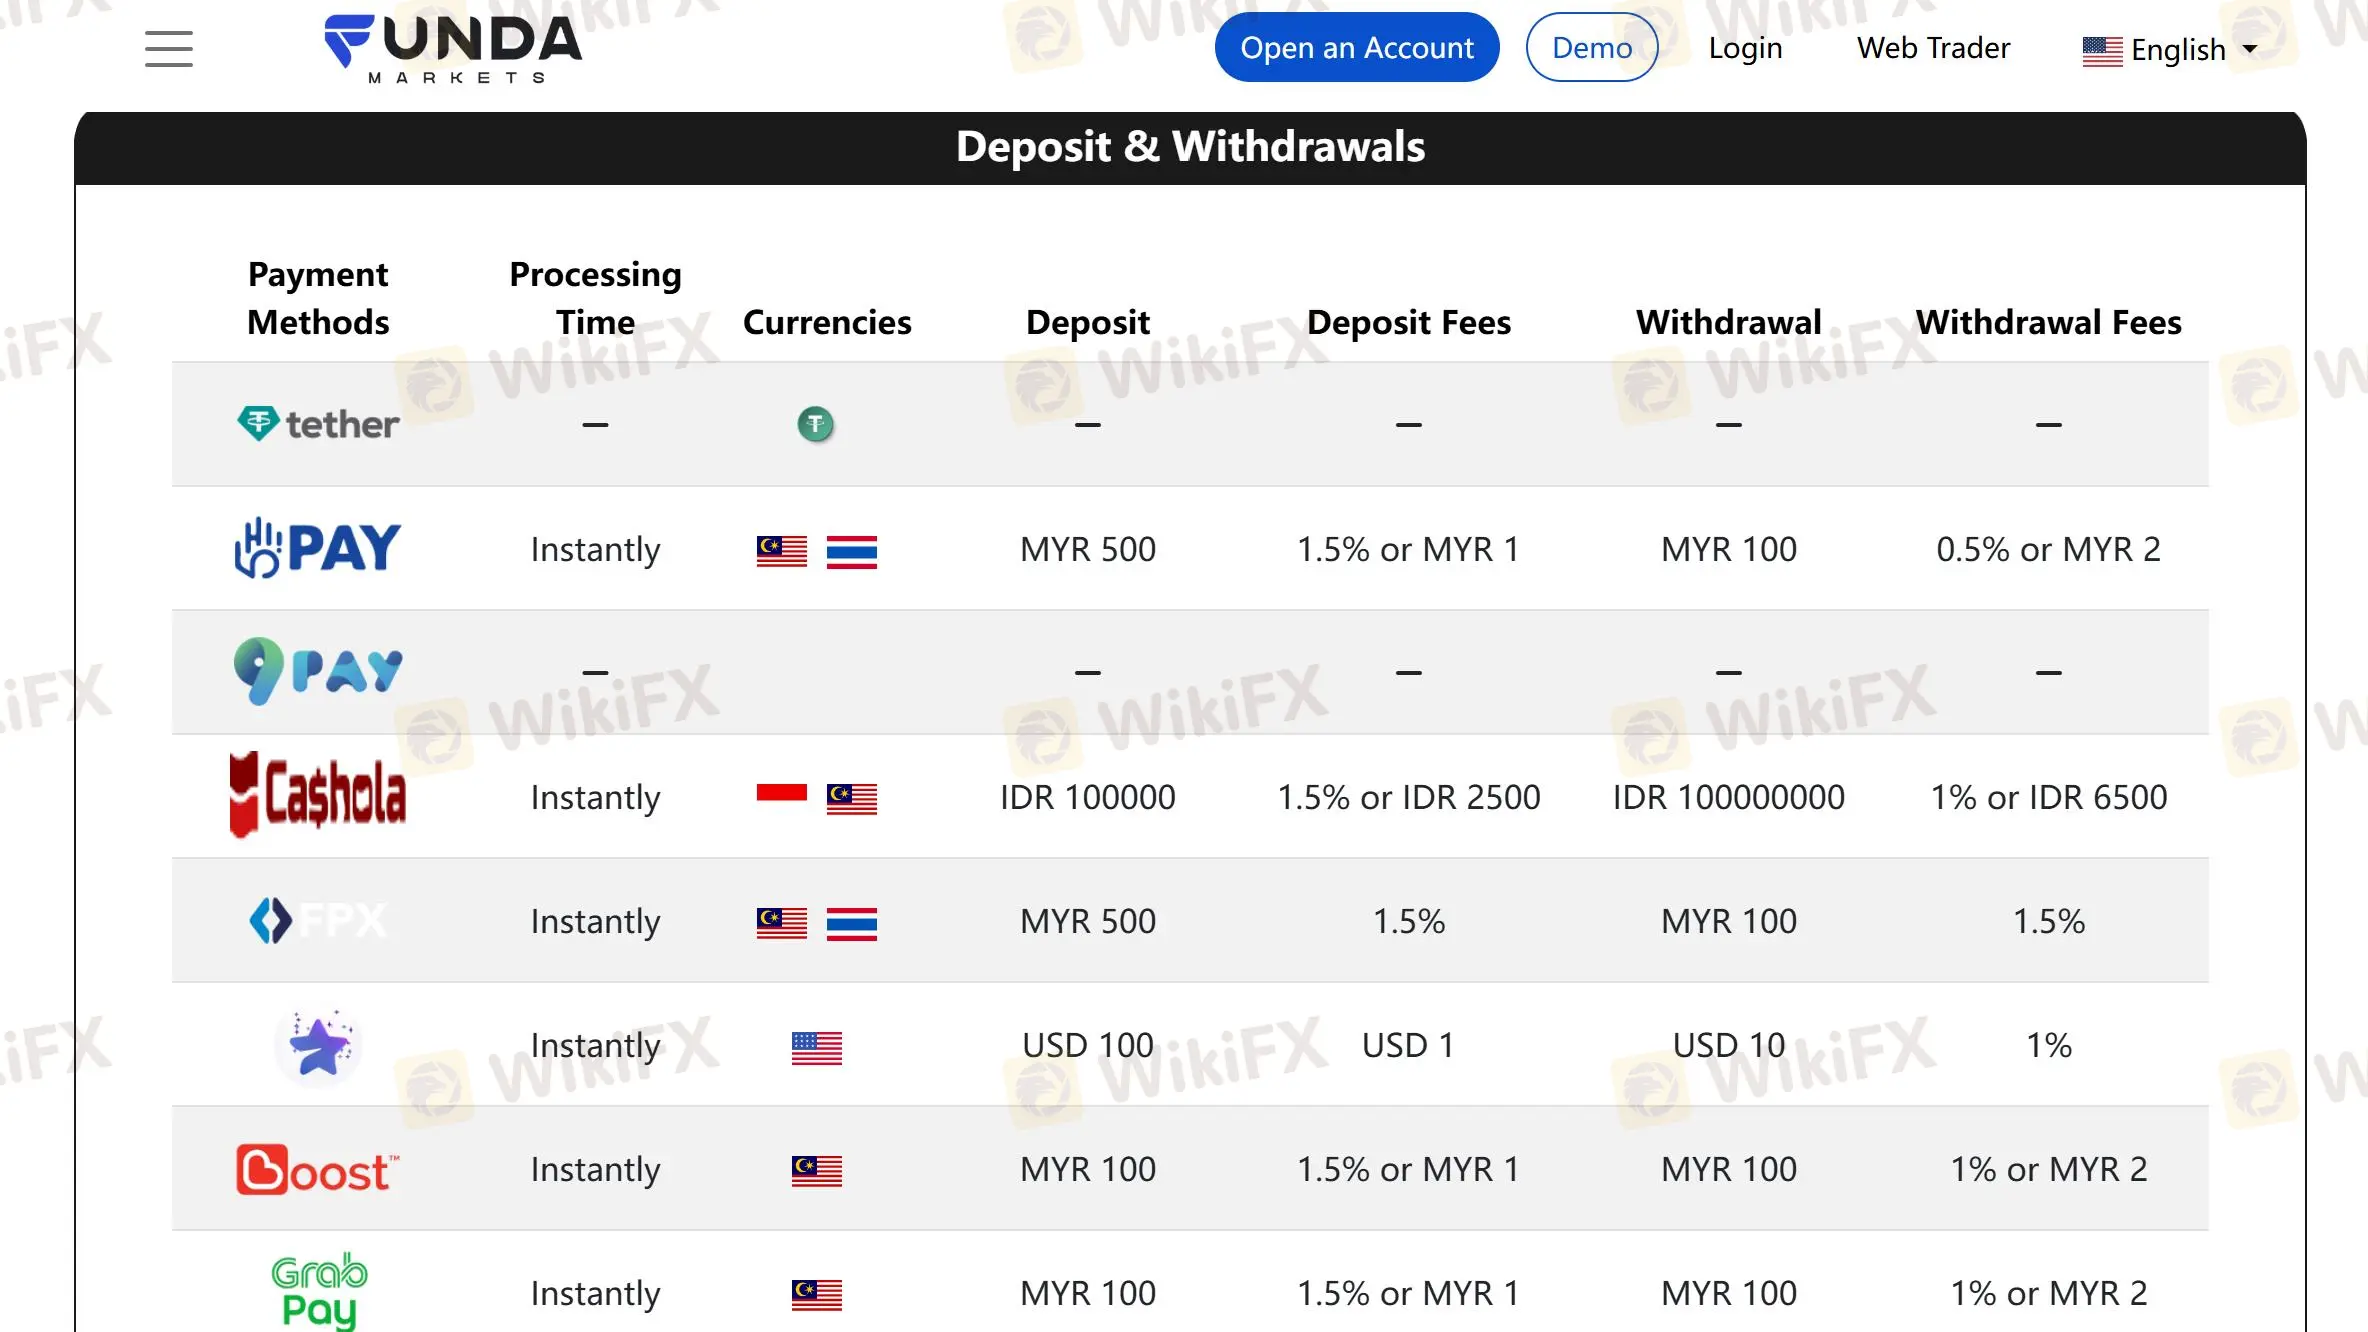Click the US flag in USD 100 row
2368x1332 pixels.
tap(817, 1047)
